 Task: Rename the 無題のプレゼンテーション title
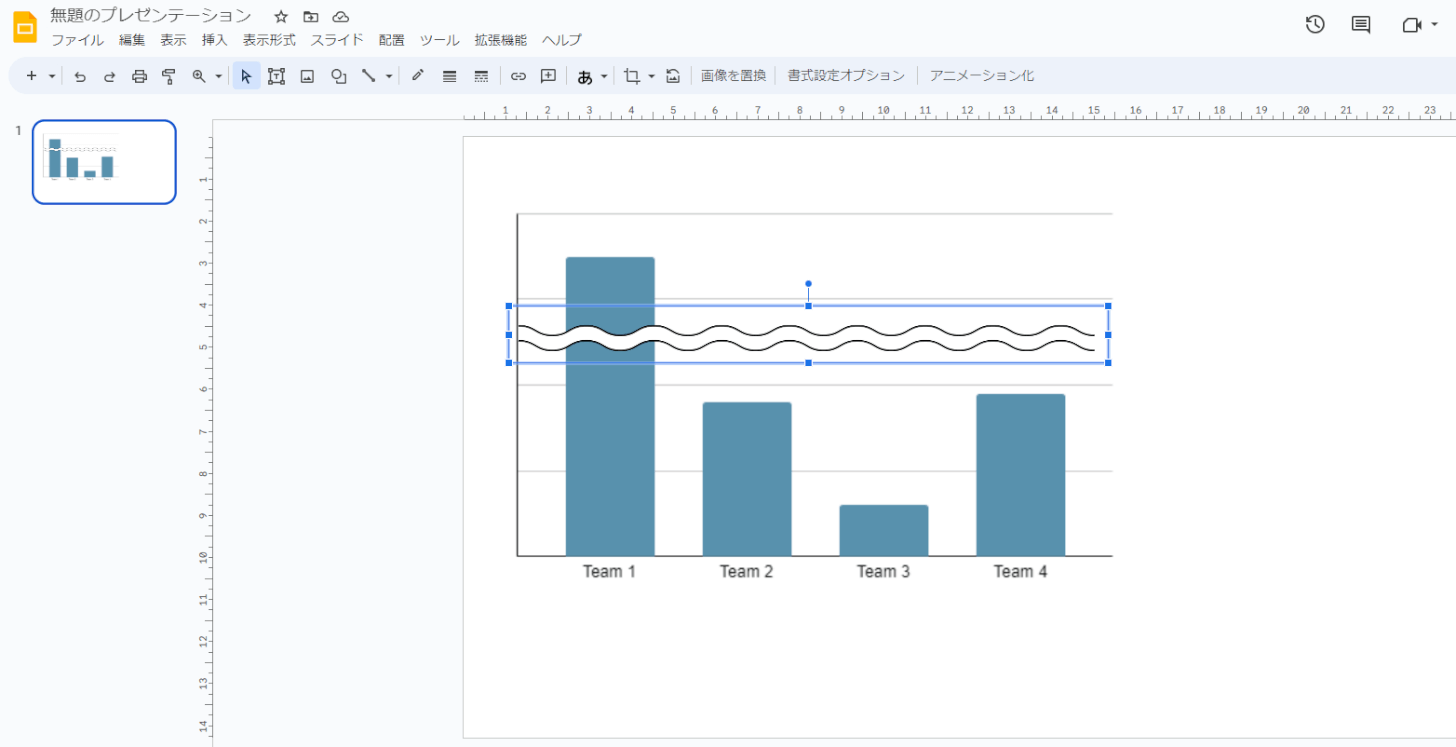151,16
